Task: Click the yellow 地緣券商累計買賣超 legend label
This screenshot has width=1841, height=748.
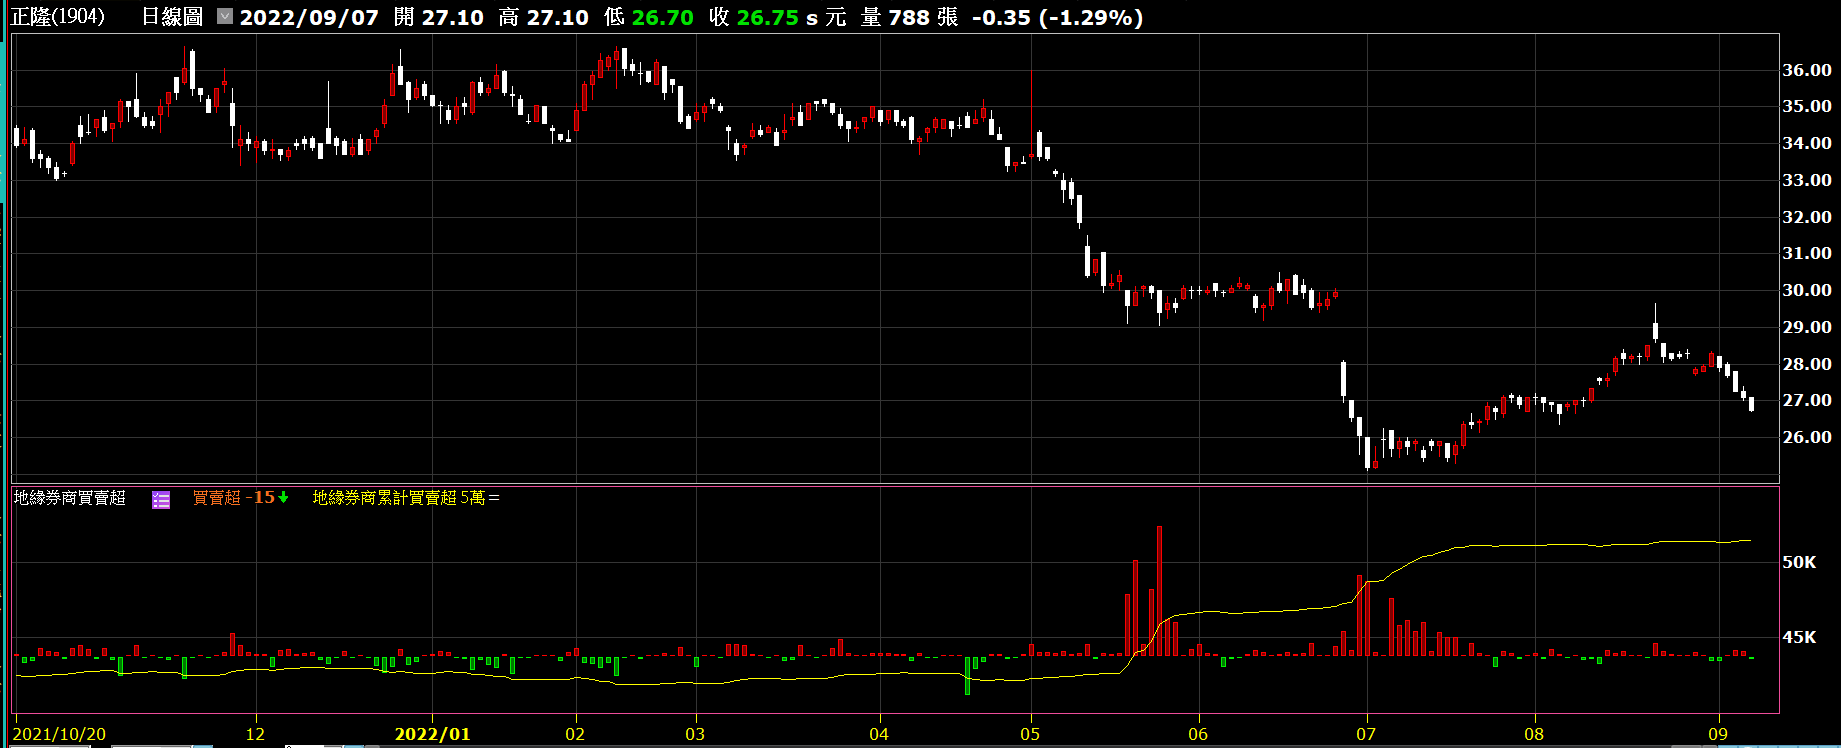Action: pos(384,497)
